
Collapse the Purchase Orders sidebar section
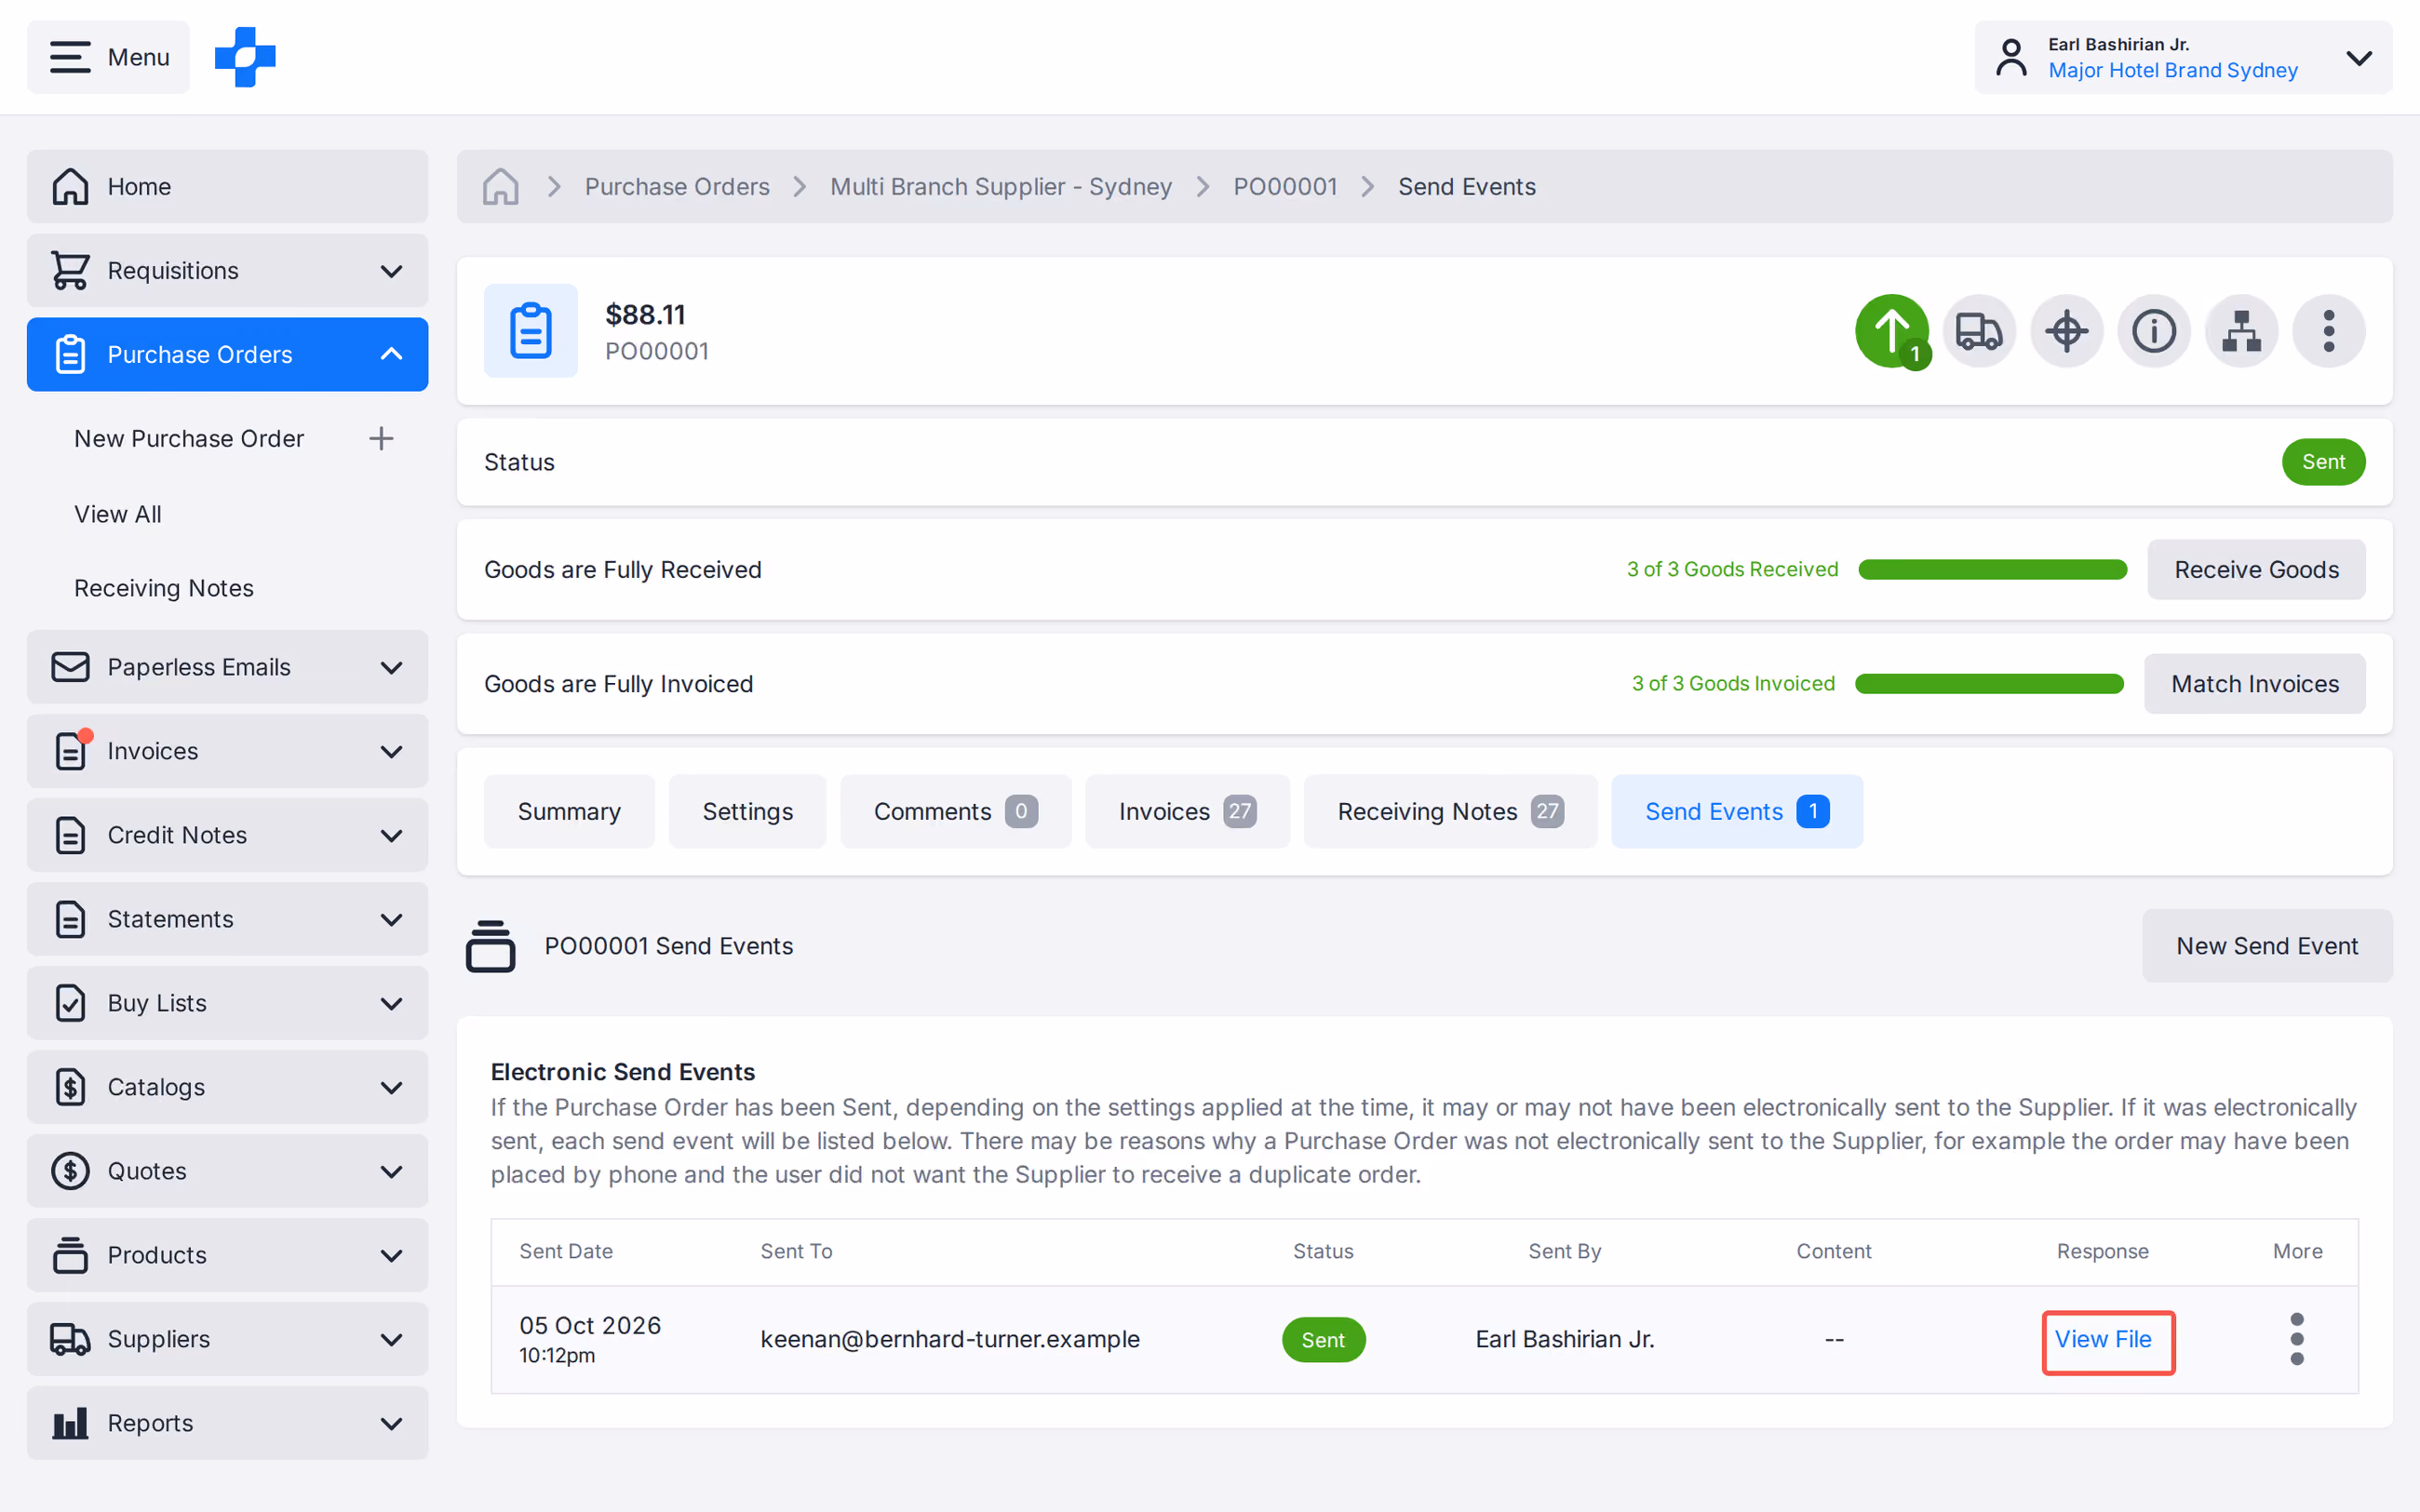point(228,354)
